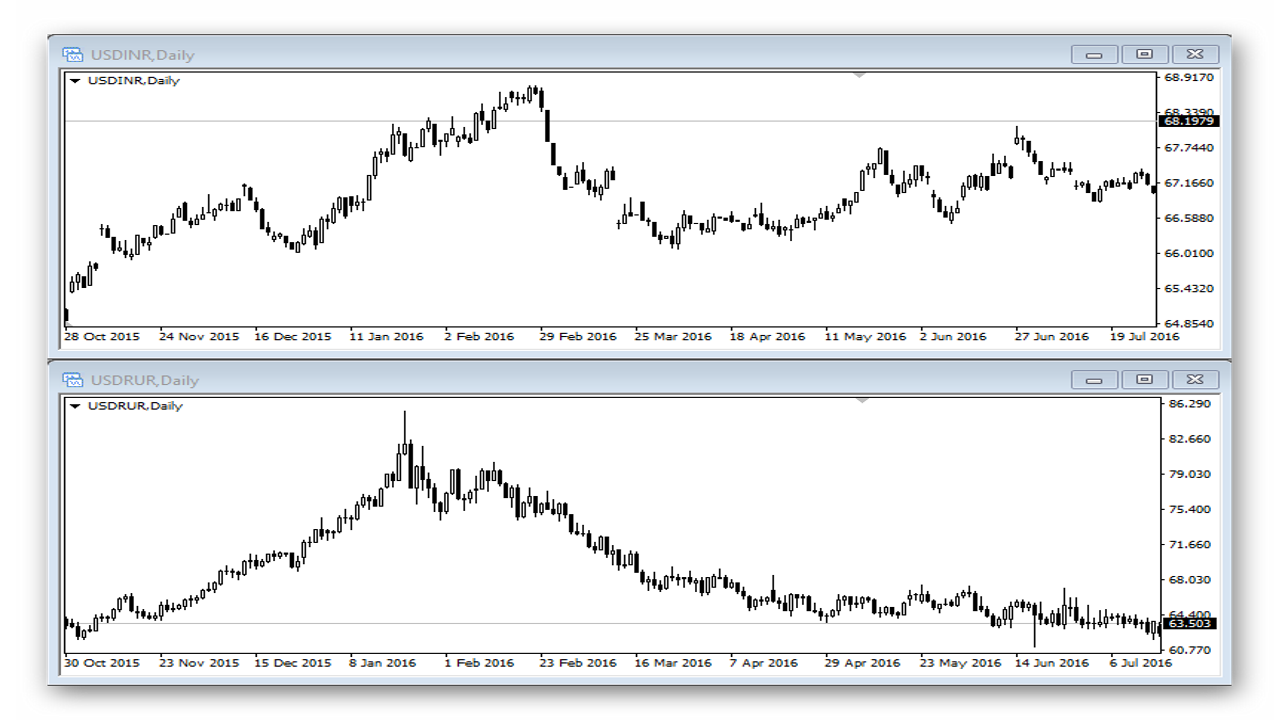The image size is (1279, 720).
Task: Click the 8 Jan 2016 date on USDRUR axis
Action: [382, 663]
